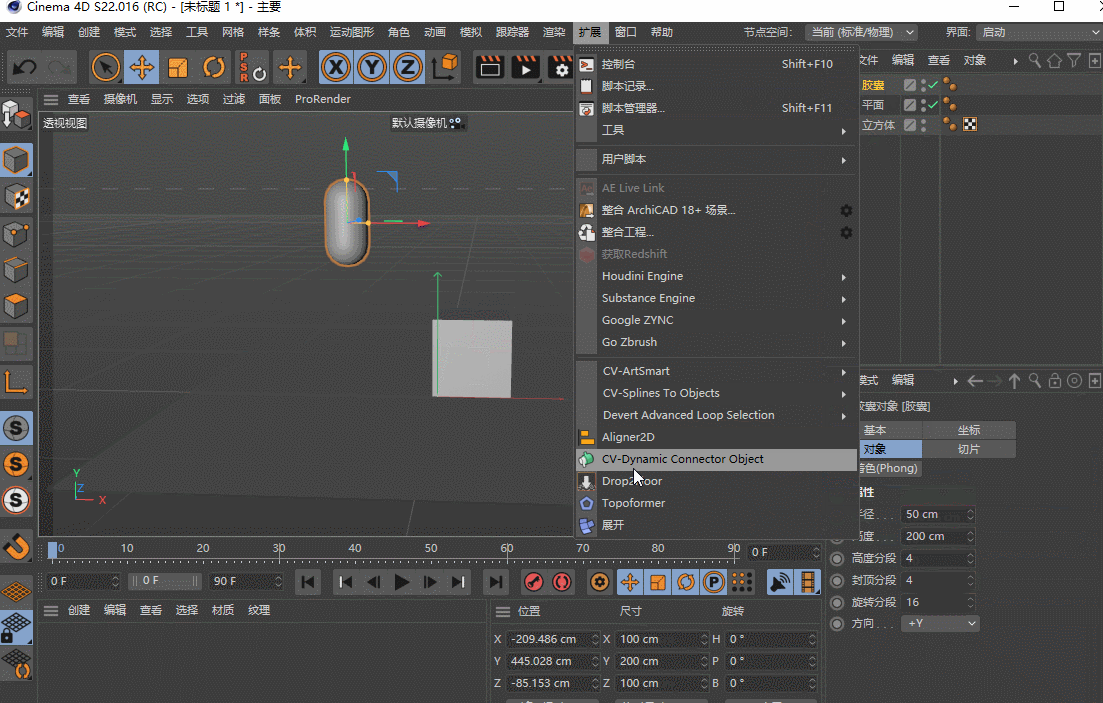Expand the Go Zbrush submenu
The width and height of the screenshot is (1103, 703).
pyautogui.click(x=717, y=342)
